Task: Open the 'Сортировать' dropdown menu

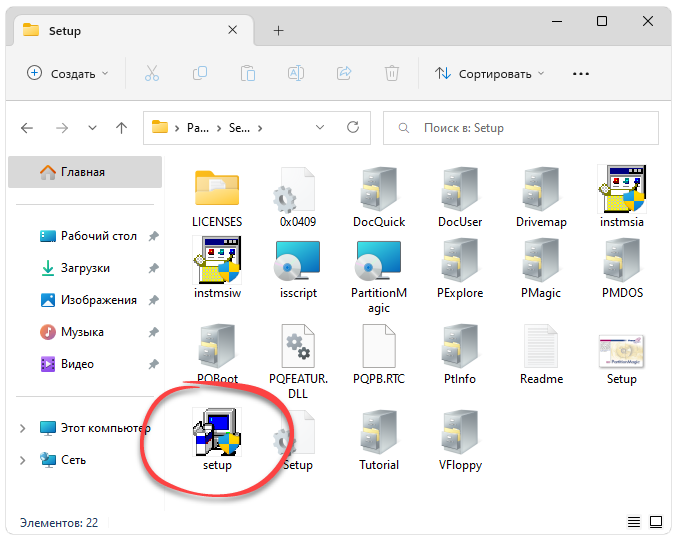Action: [490, 73]
